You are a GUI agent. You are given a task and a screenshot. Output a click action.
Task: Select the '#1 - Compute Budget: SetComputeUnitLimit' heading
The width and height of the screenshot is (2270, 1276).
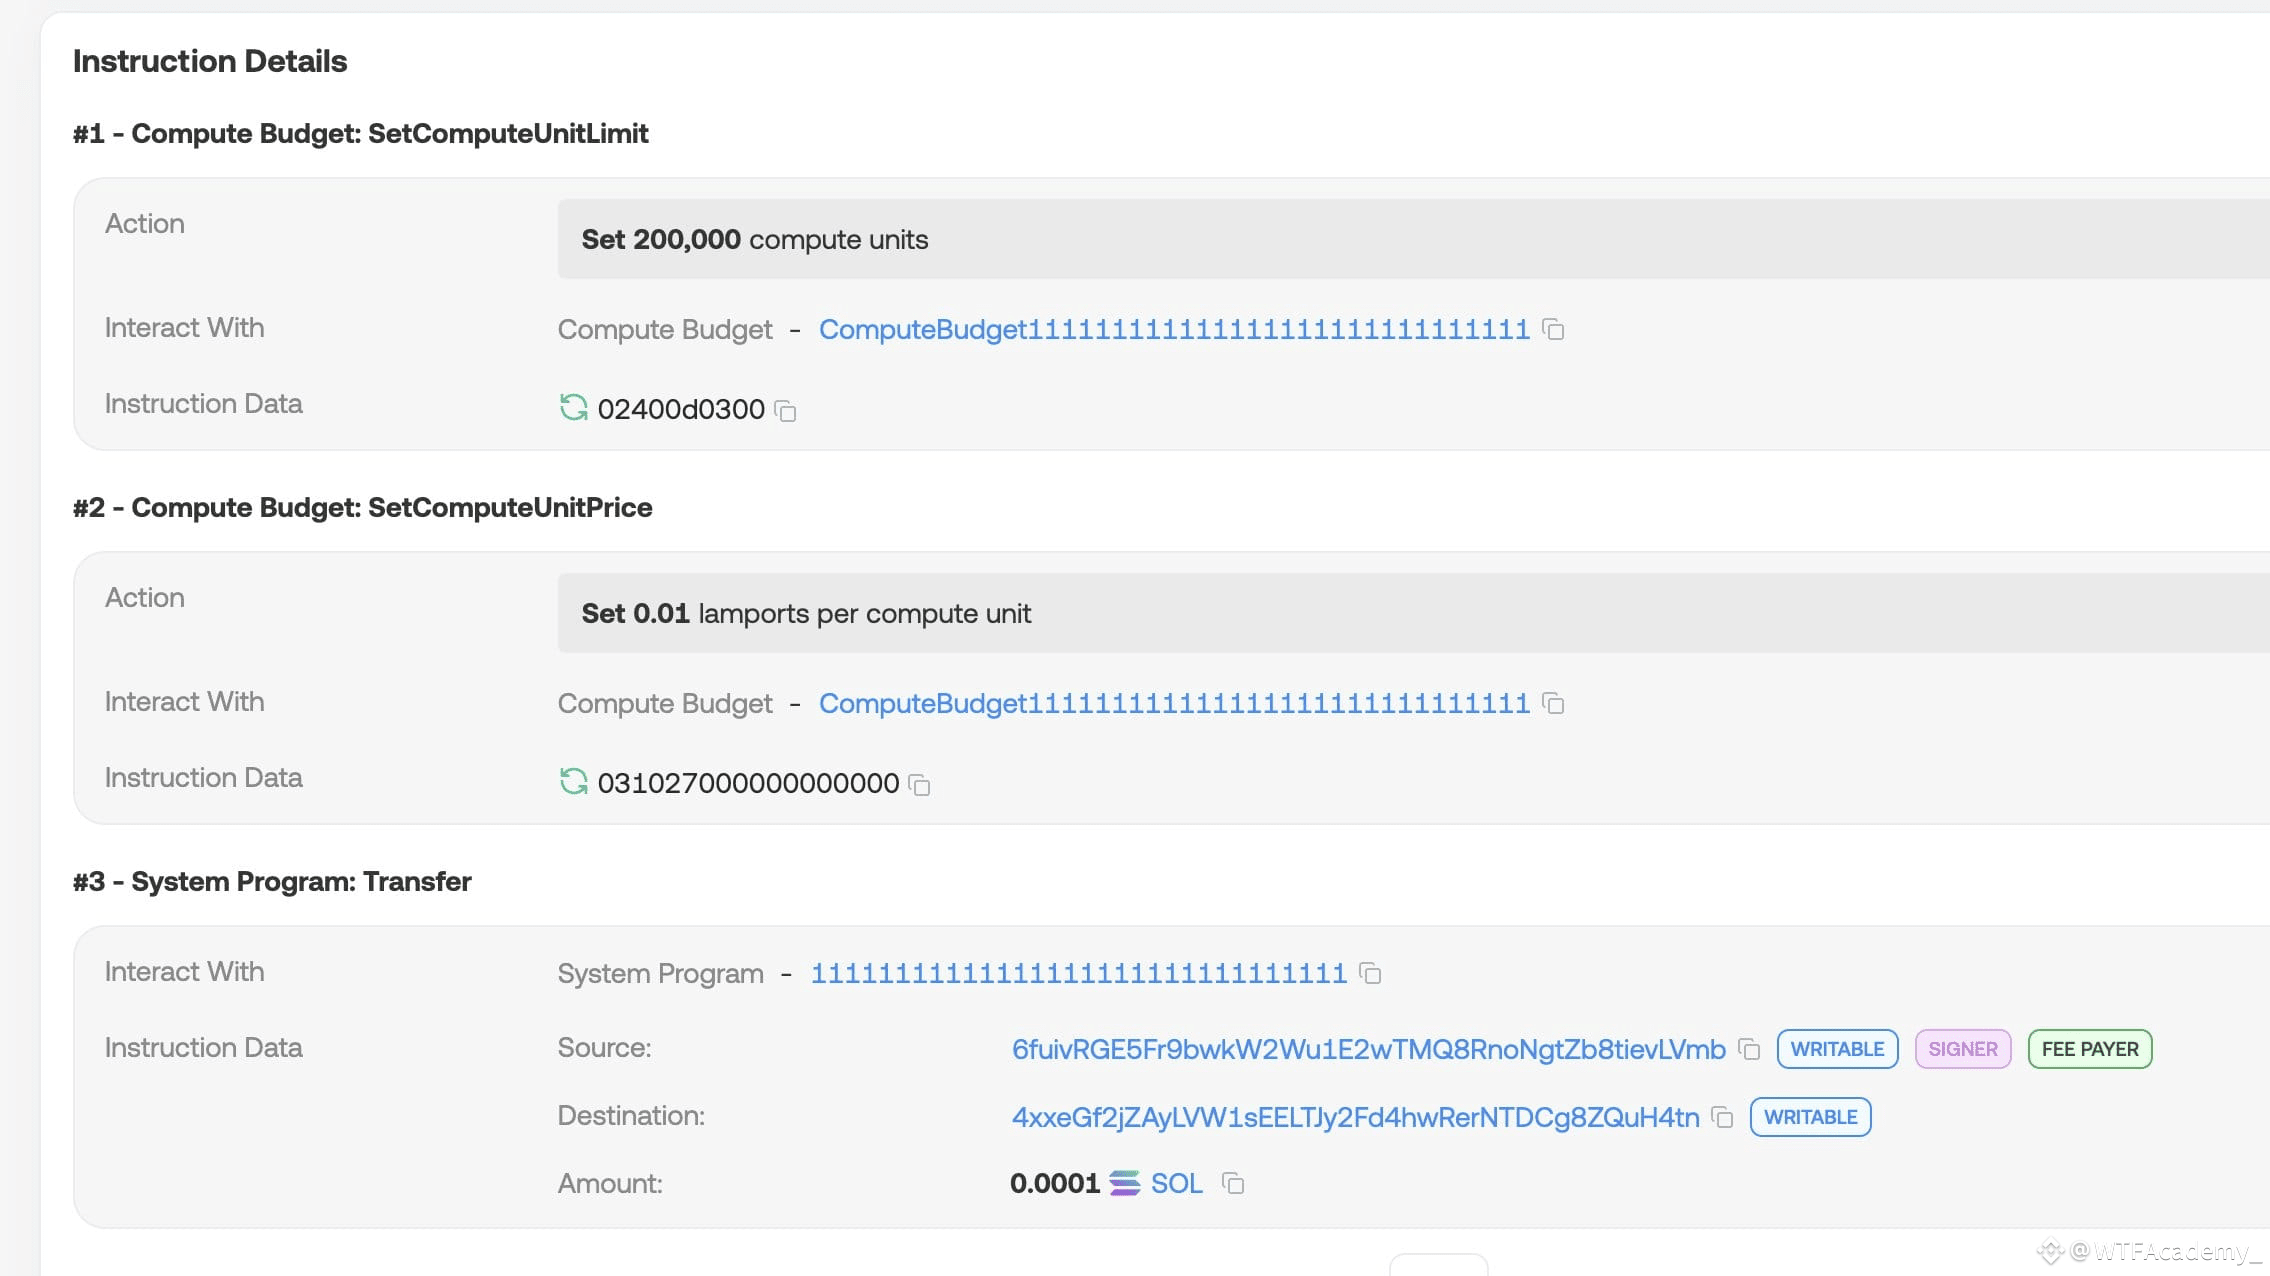(x=360, y=133)
